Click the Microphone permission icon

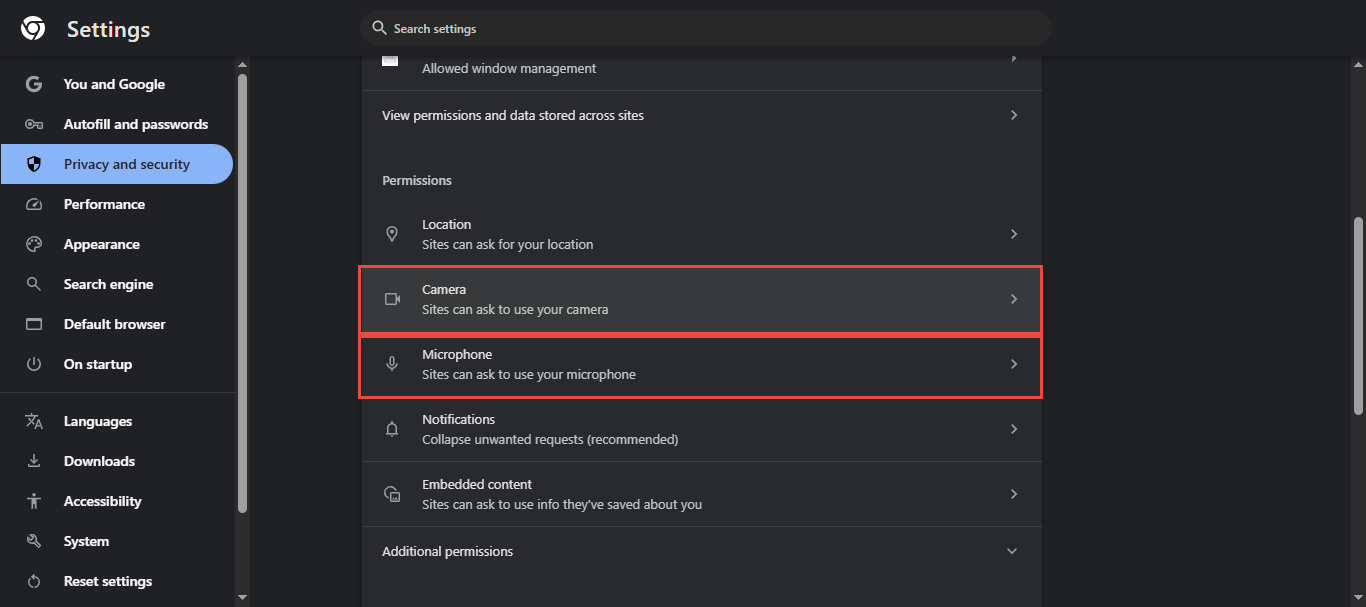tap(392, 364)
